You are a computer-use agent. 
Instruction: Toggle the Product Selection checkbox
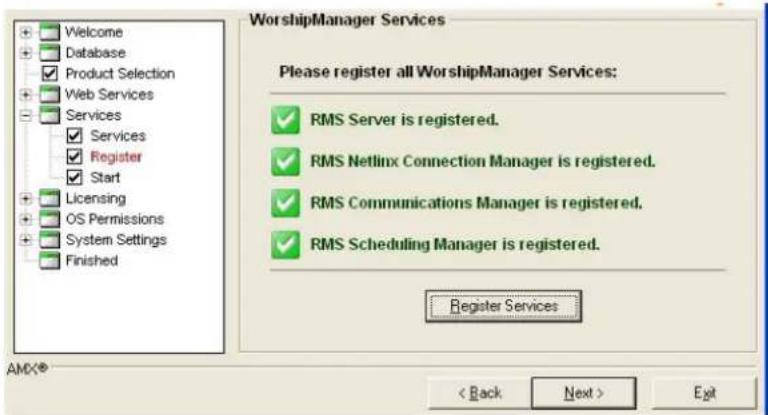(49, 73)
